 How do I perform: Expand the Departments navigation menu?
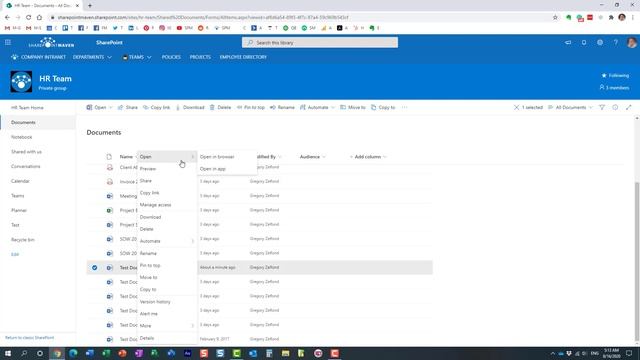[92, 57]
